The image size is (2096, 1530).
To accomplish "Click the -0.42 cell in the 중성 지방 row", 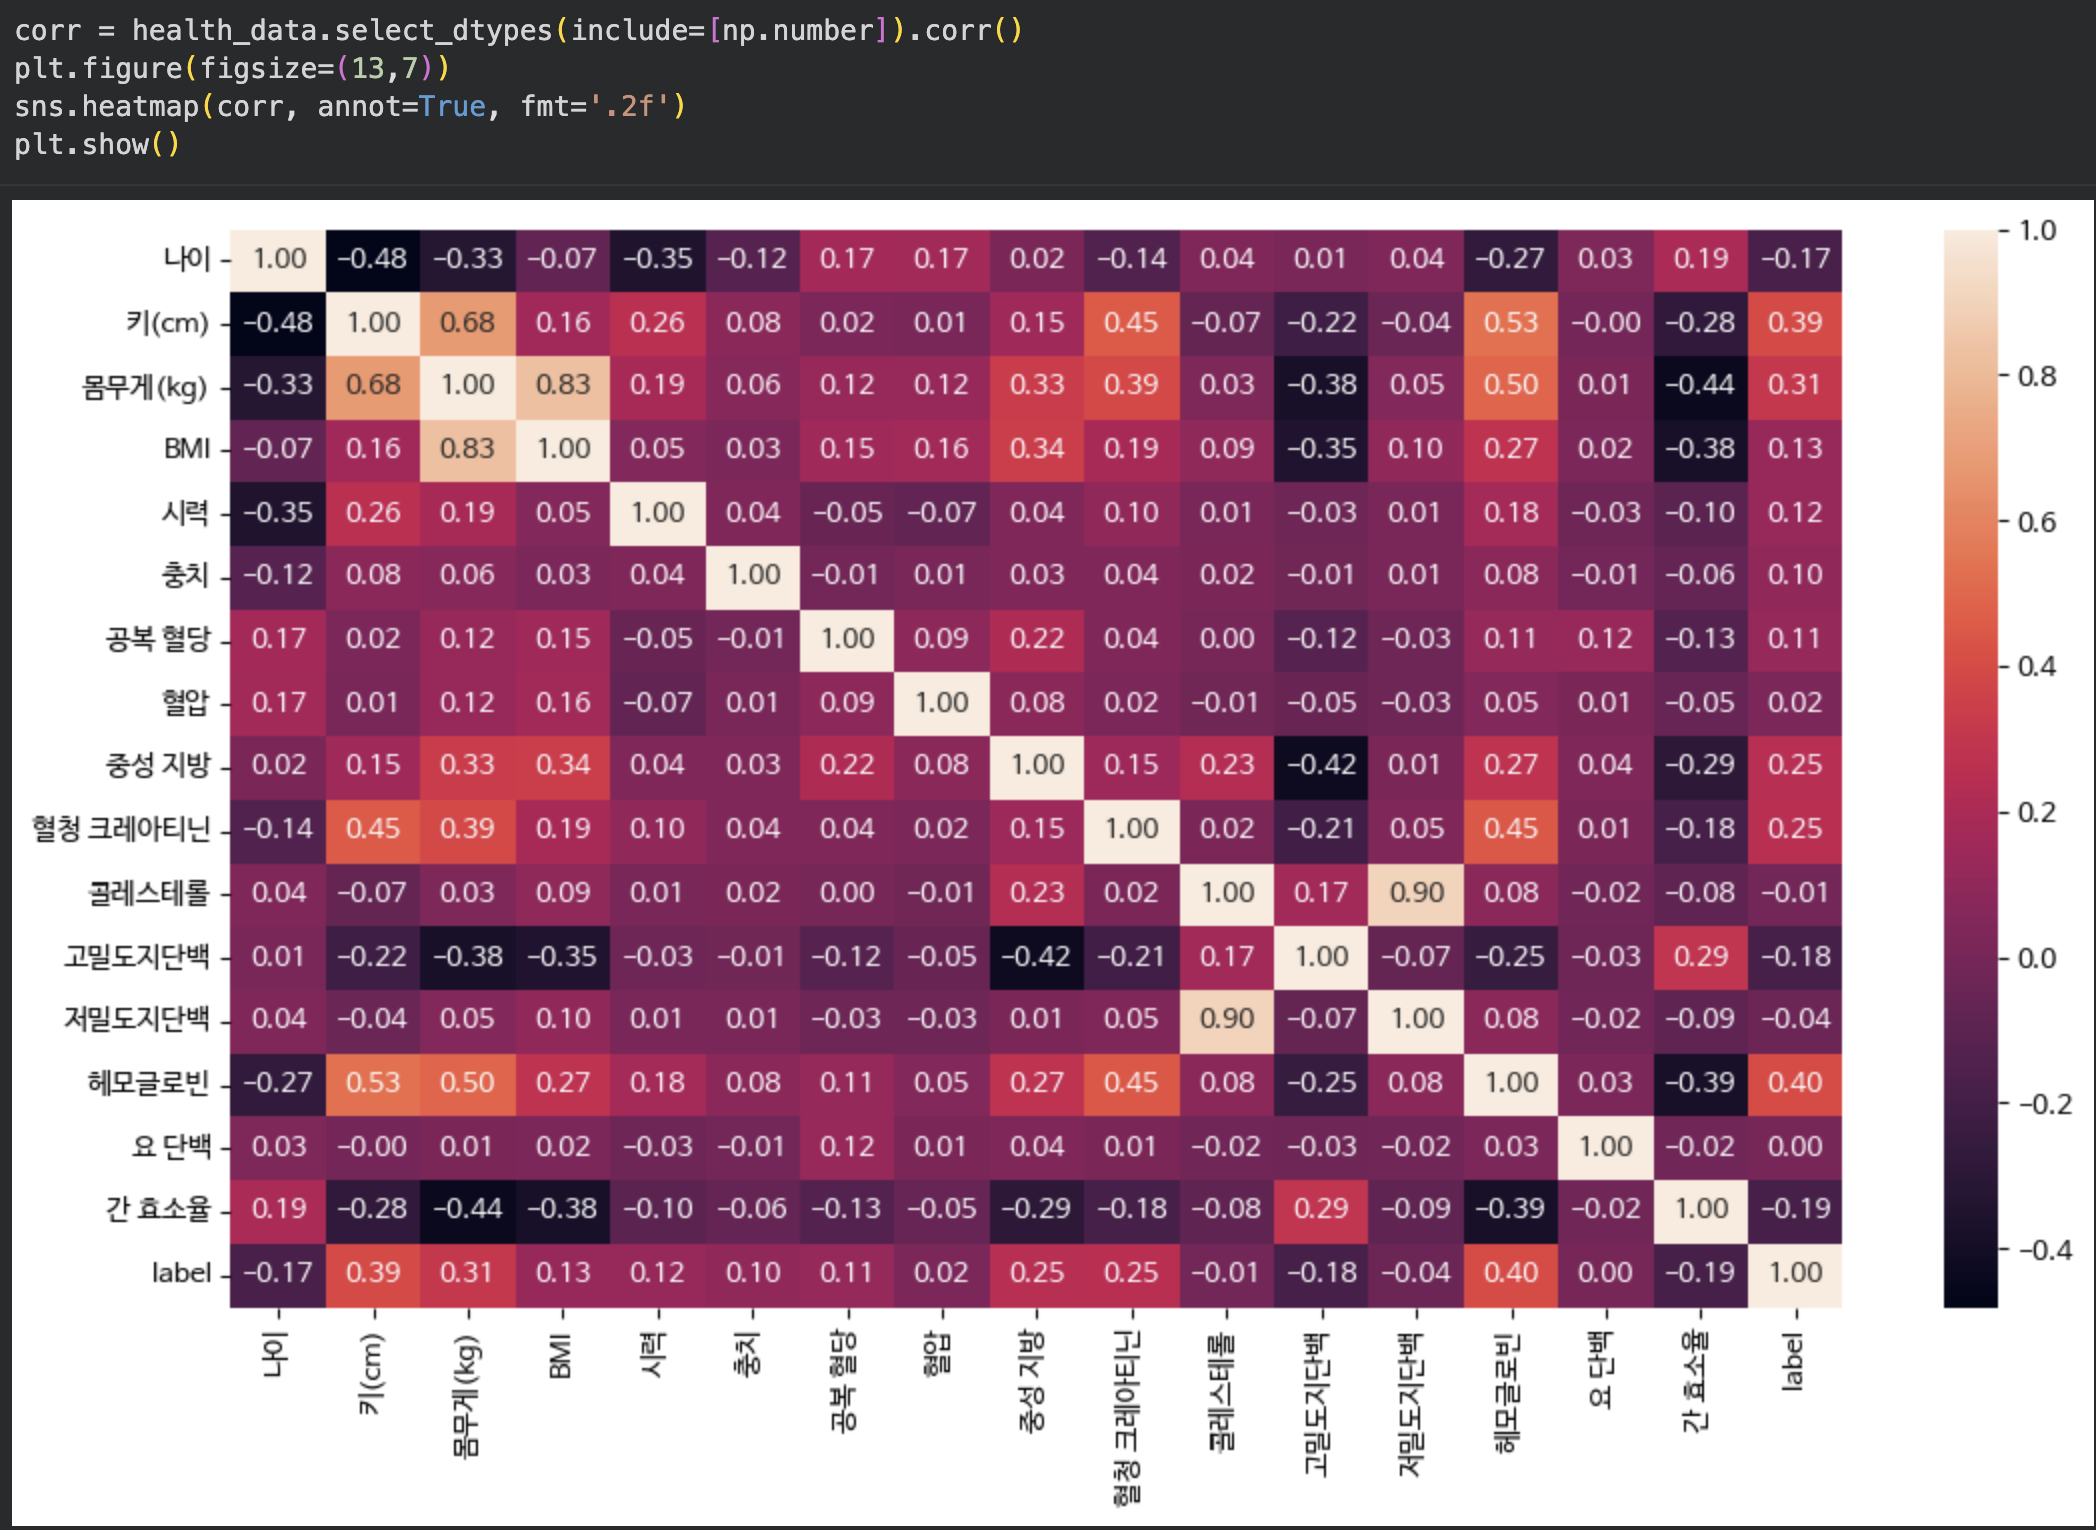I will click(1320, 765).
